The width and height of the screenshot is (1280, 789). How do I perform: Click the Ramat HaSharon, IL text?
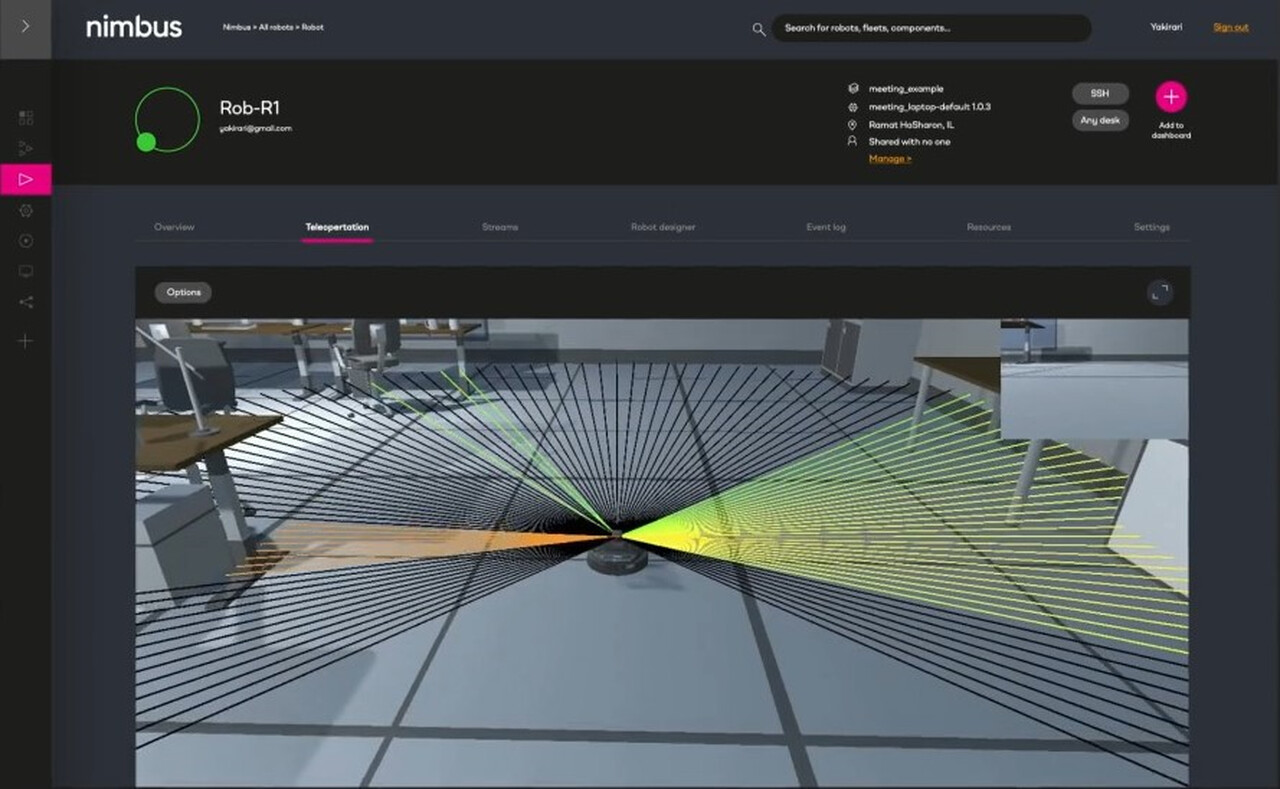coord(911,125)
